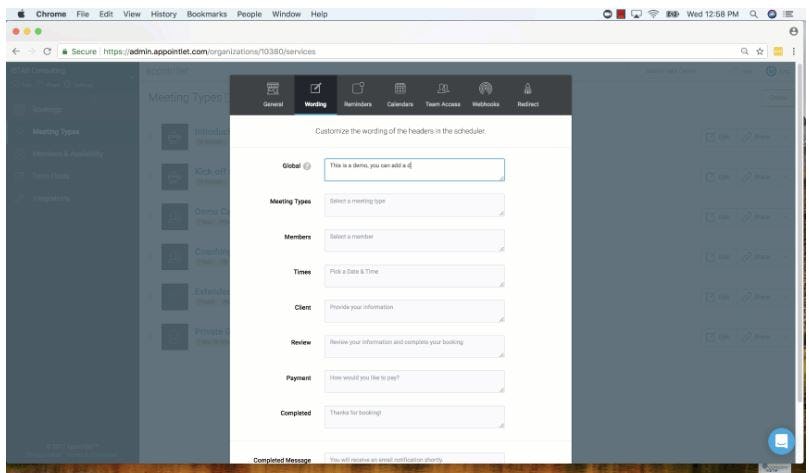
Task: Focus the Global wording text field
Action: click(x=414, y=170)
